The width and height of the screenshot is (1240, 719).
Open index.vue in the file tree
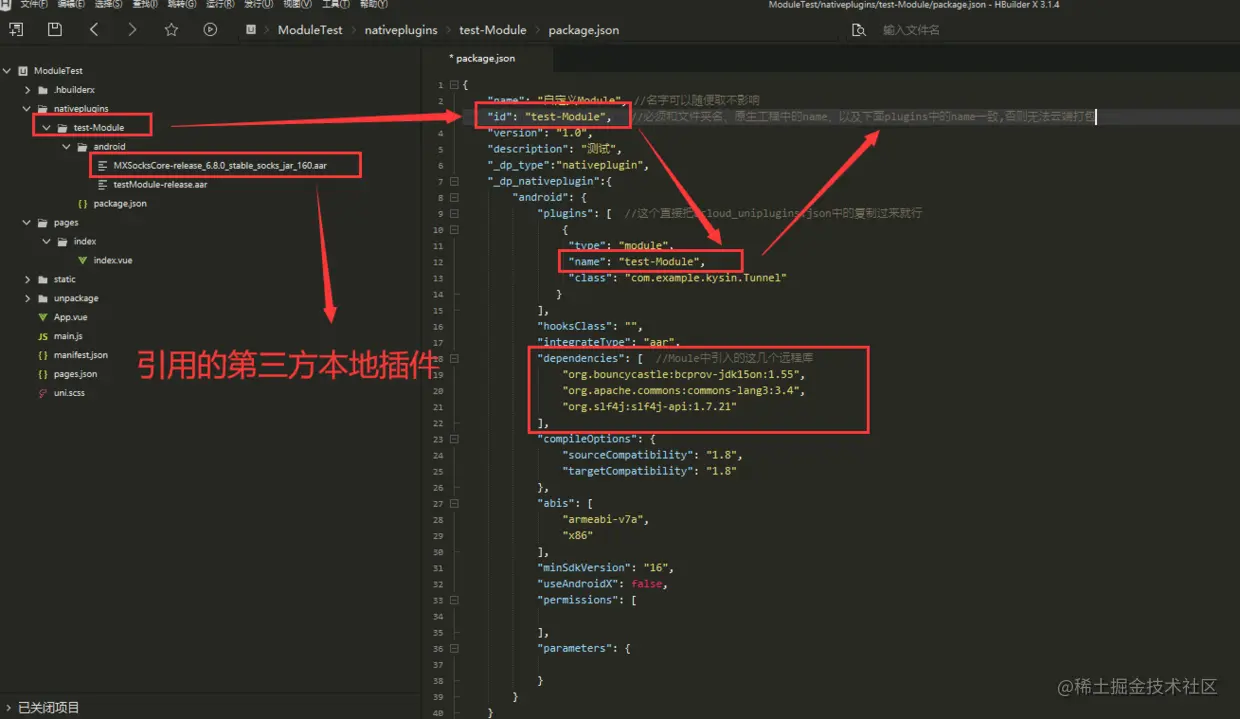[112, 260]
